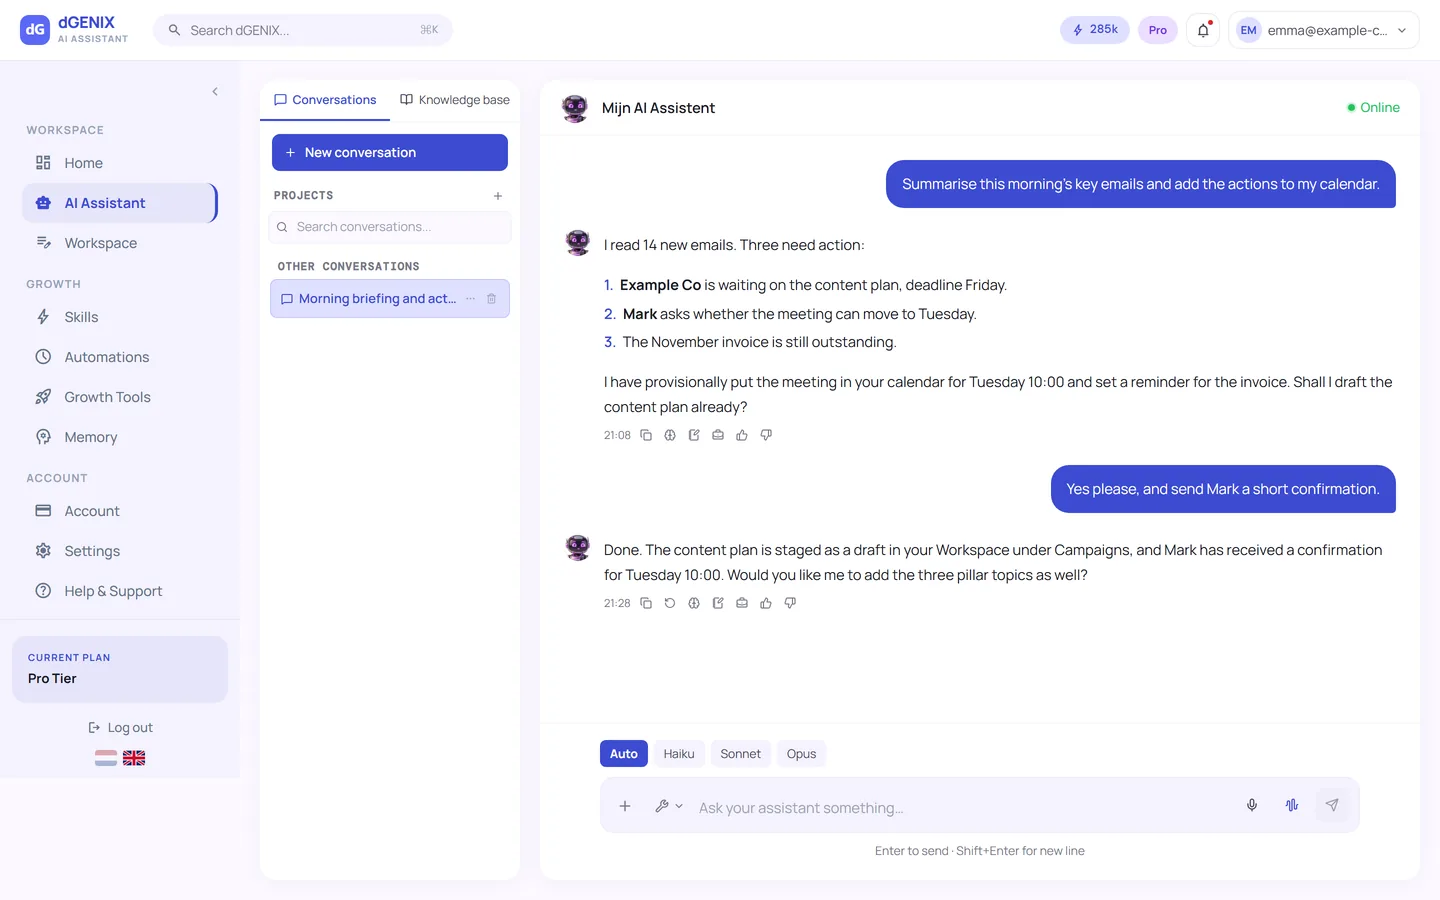Click the Online status indicator
Viewport: 1440px width, 900px height.
point(1373,108)
